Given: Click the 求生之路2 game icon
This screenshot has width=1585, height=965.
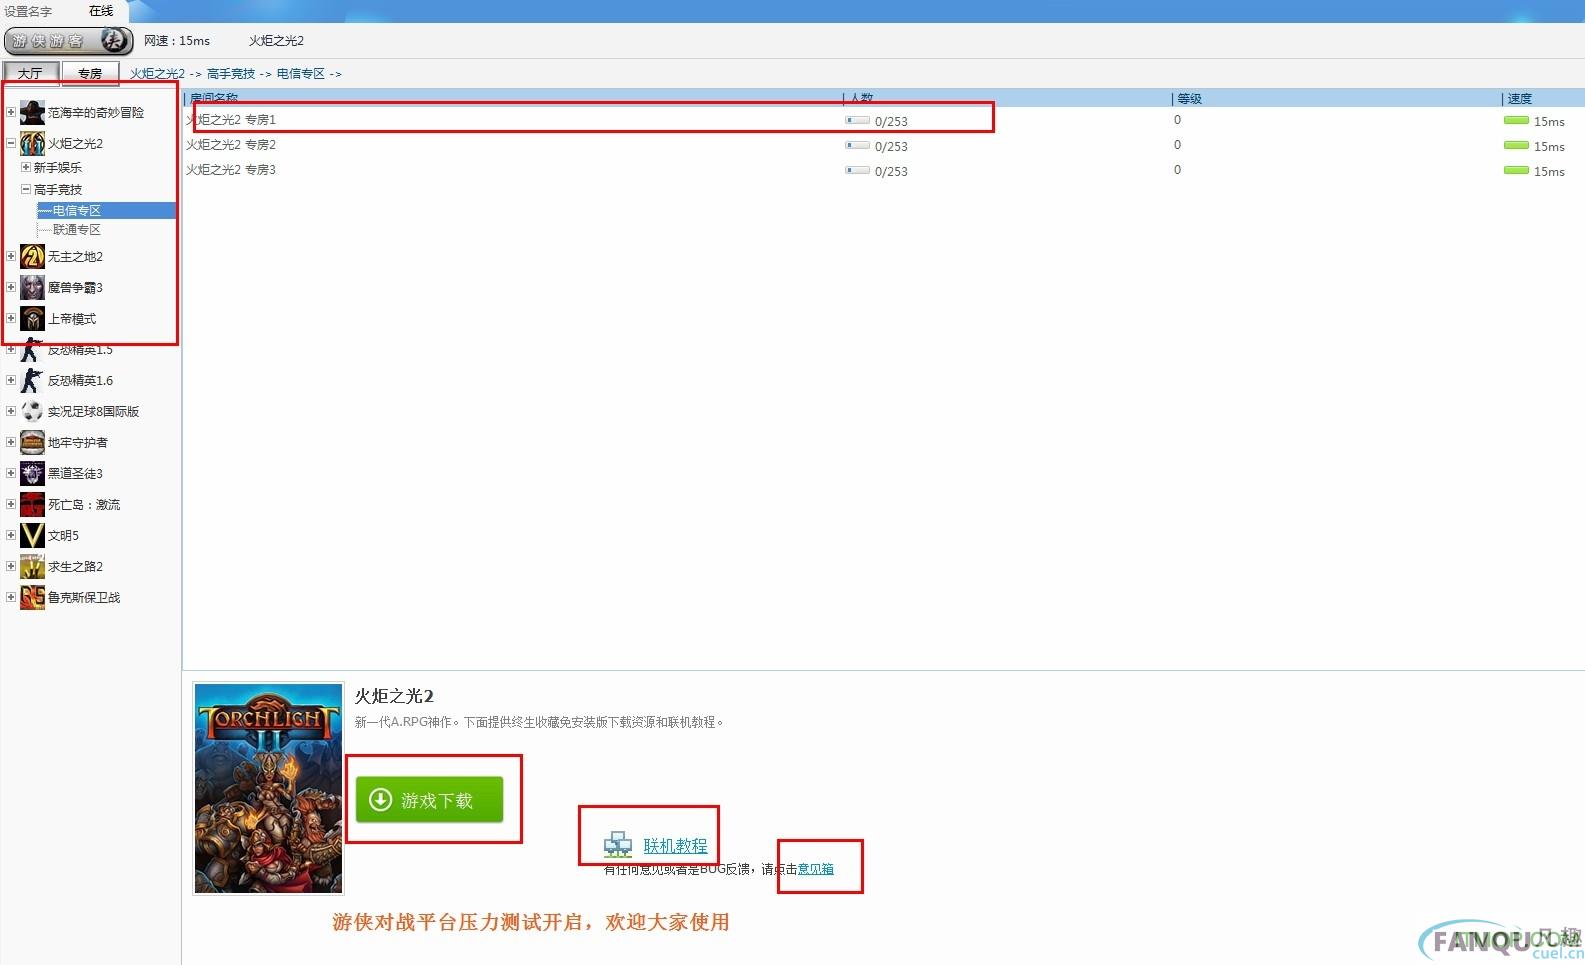Looking at the screenshot, I should tap(32, 567).
